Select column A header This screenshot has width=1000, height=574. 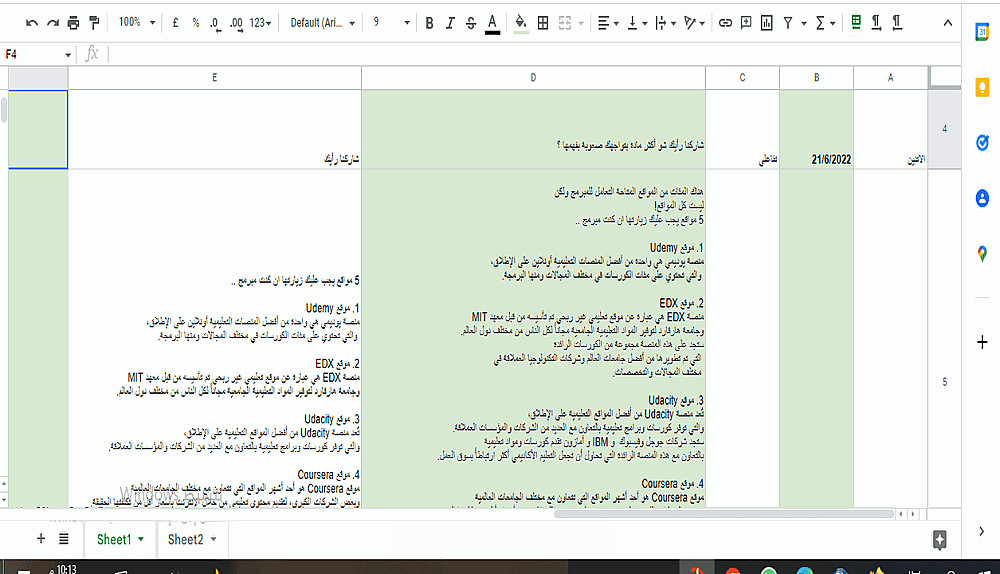890,78
